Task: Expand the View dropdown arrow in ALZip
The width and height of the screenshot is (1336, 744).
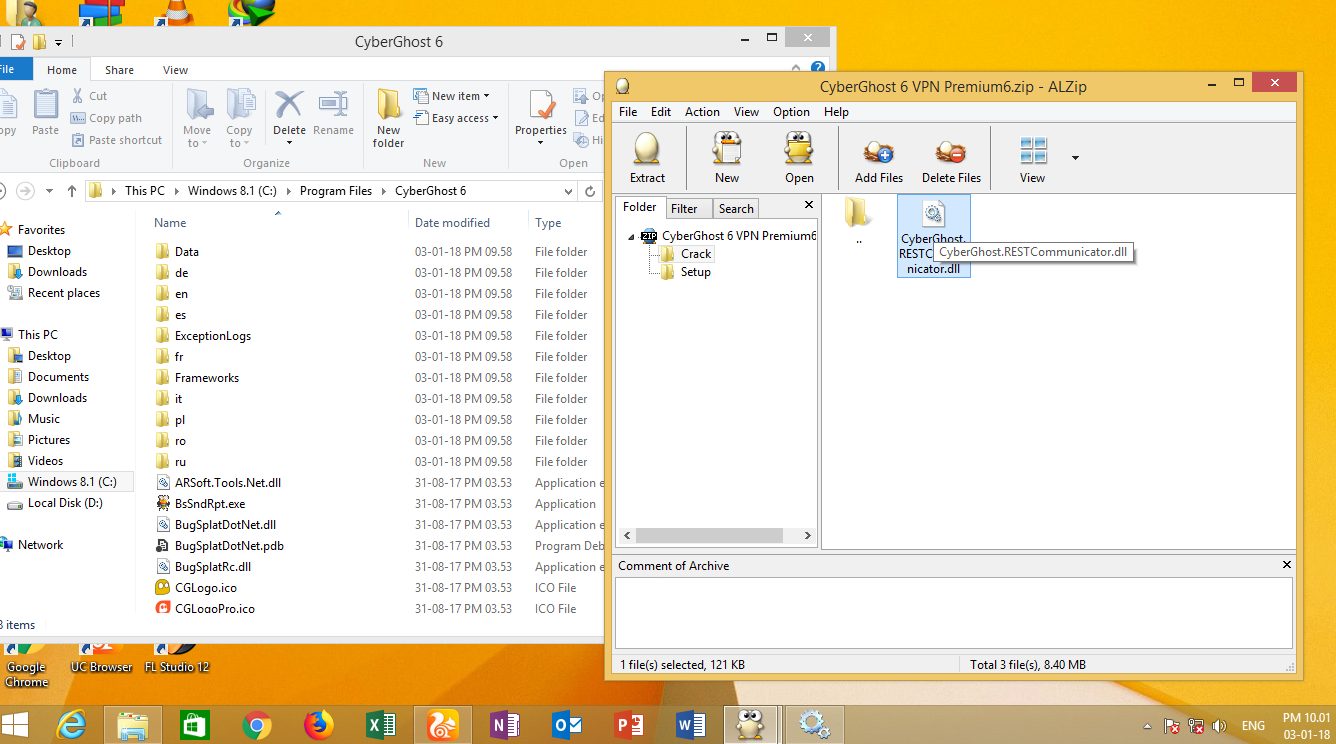Action: point(1075,158)
